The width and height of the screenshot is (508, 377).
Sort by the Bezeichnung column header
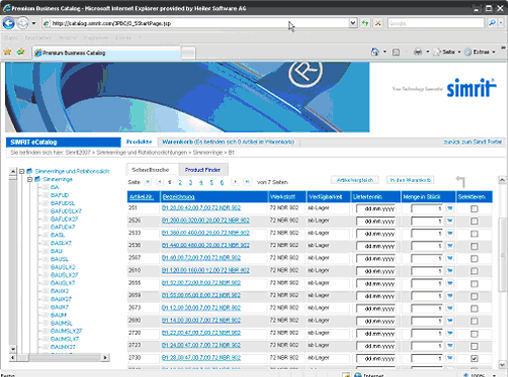tap(178, 197)
